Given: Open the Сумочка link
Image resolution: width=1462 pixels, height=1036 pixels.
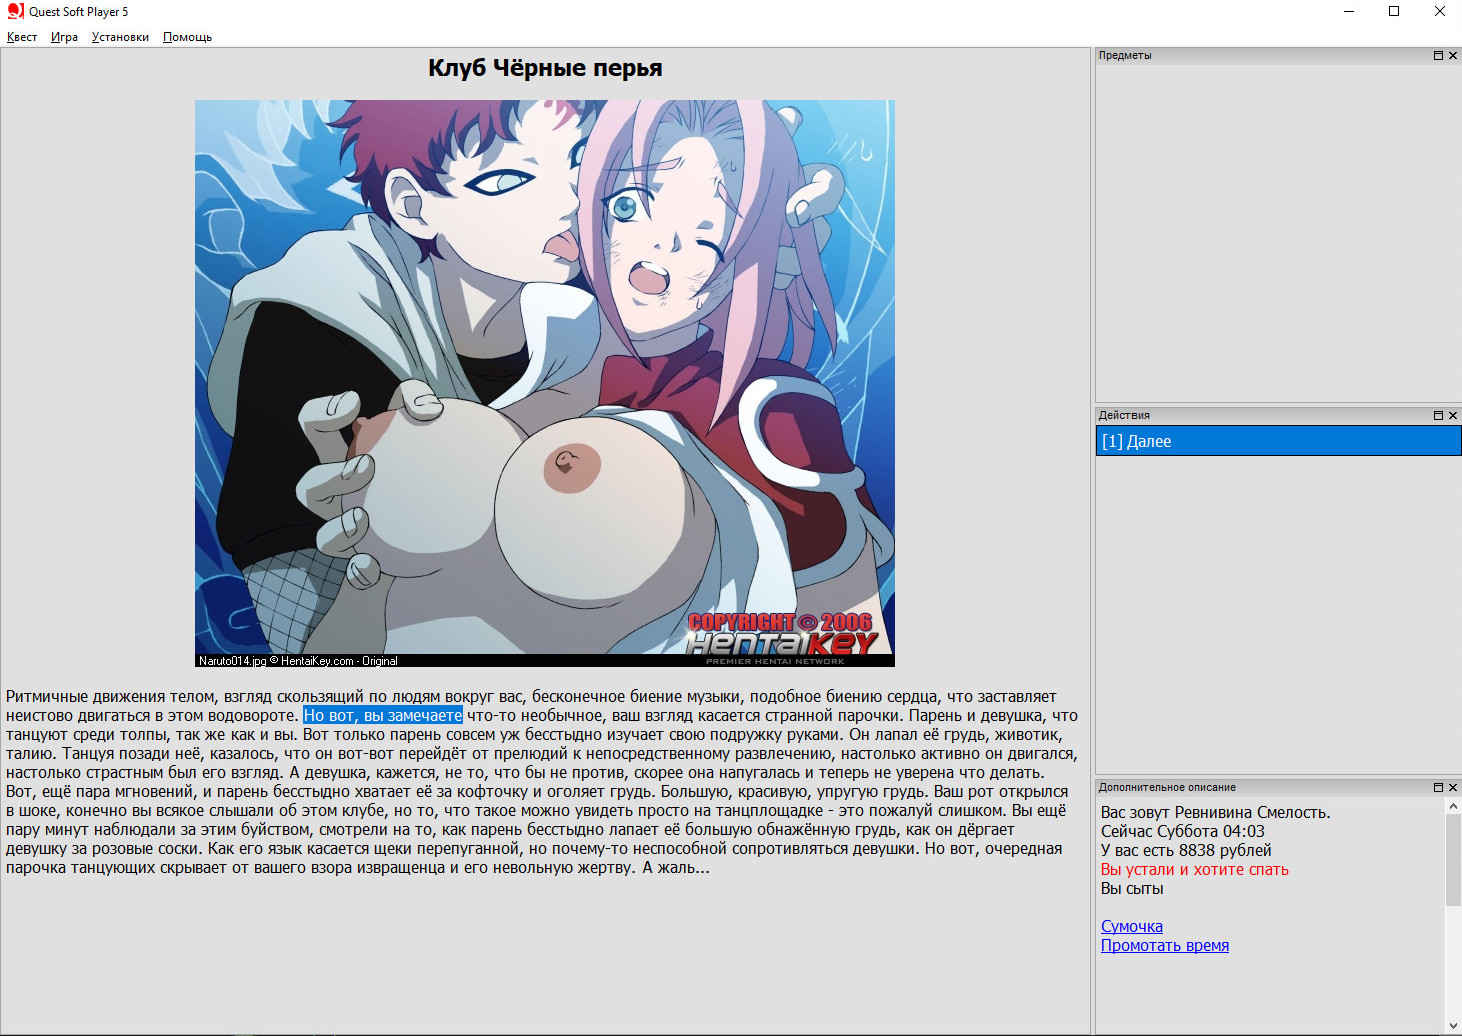Looking at the screenshot, I should point(1131,926).
